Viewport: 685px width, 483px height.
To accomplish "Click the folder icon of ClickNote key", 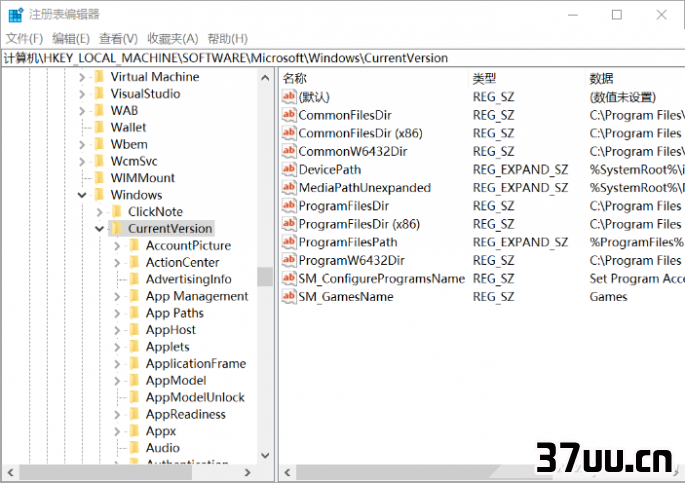I will pos(117,212).
